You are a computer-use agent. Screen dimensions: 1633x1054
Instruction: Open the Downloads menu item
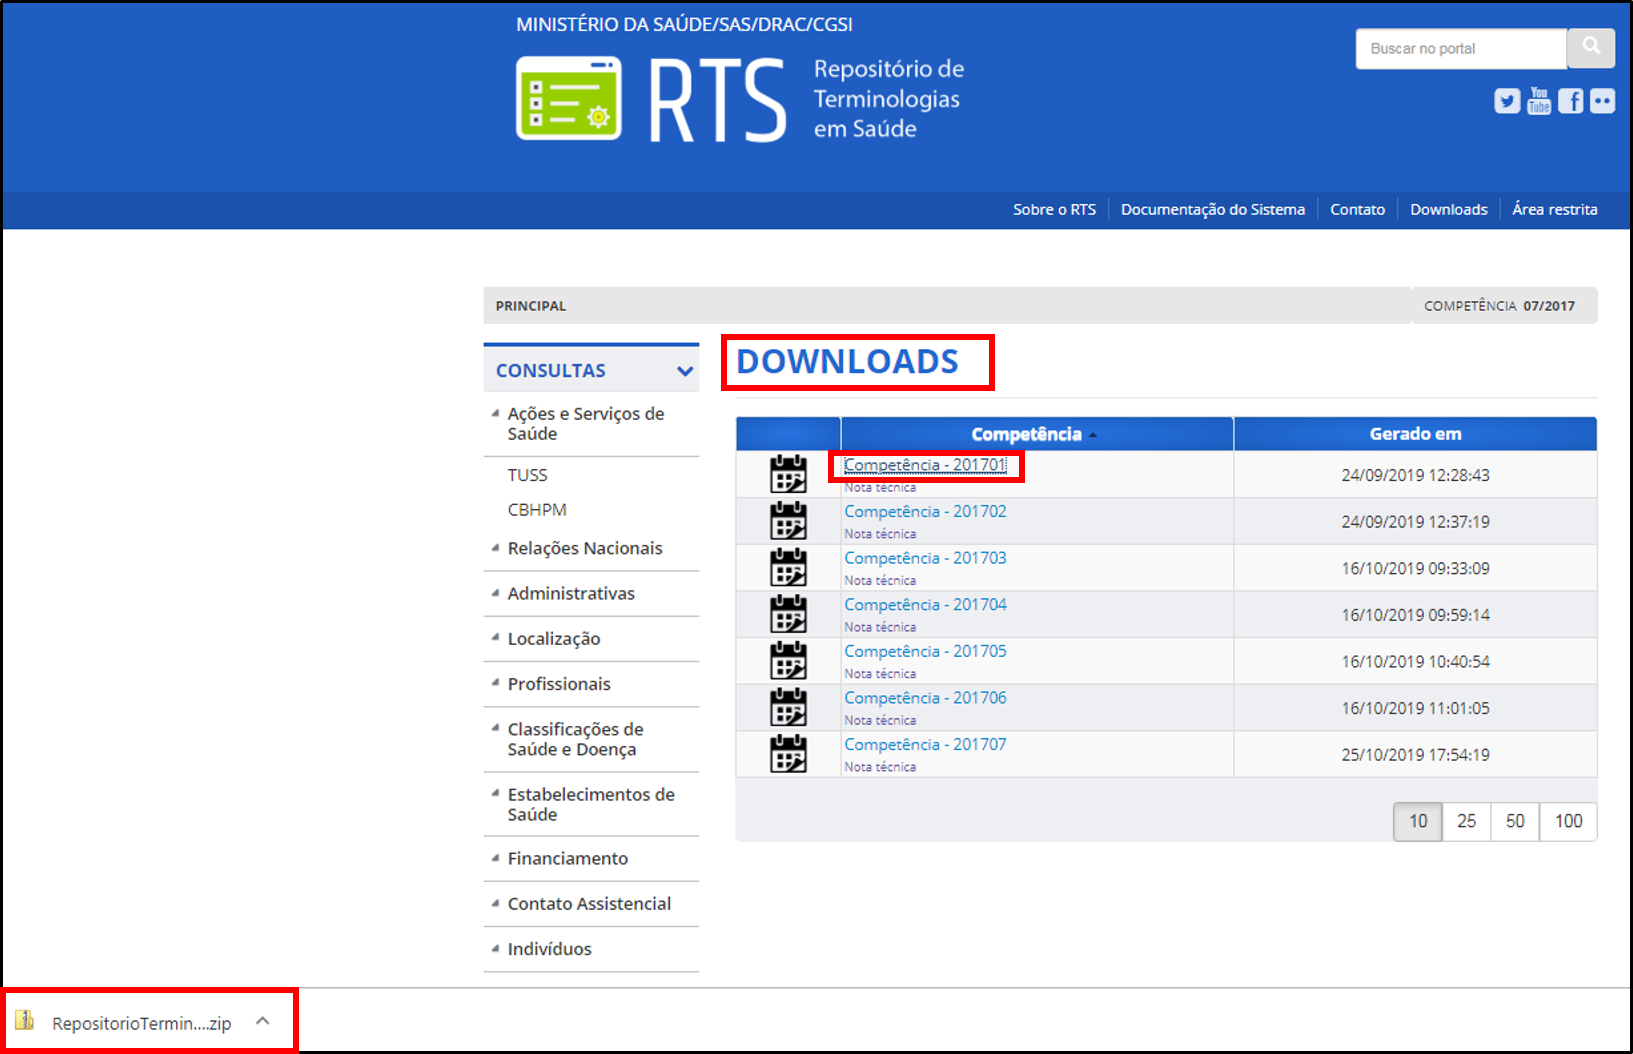pyautogui.click(x=1448, y=210)
